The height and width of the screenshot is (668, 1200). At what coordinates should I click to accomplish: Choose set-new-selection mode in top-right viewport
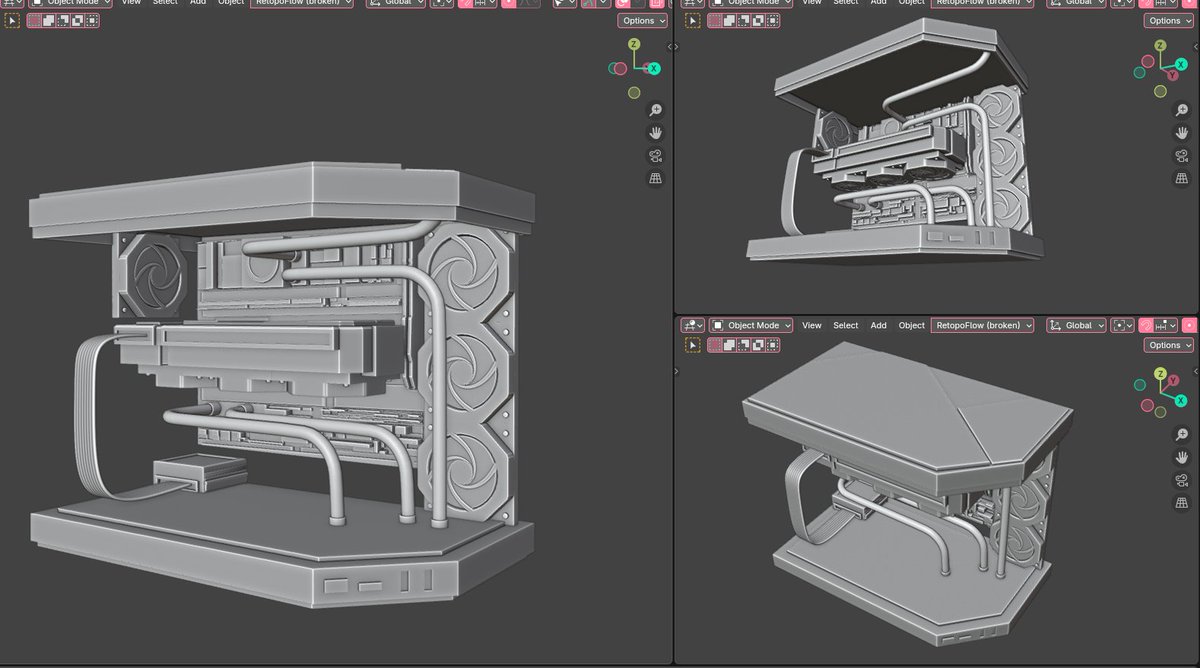click(x=714, y=20)
